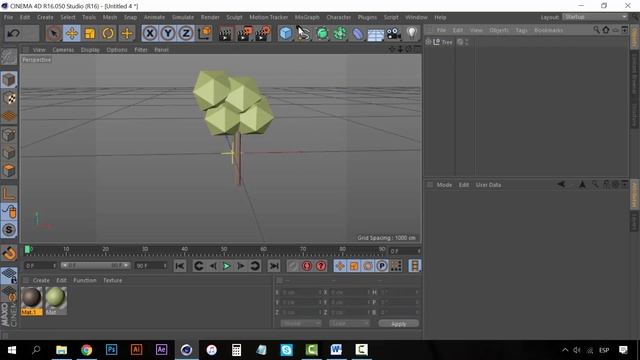
Task: Select the Live Selection tool
Action: pyautogui.click(x=53, y=33)
